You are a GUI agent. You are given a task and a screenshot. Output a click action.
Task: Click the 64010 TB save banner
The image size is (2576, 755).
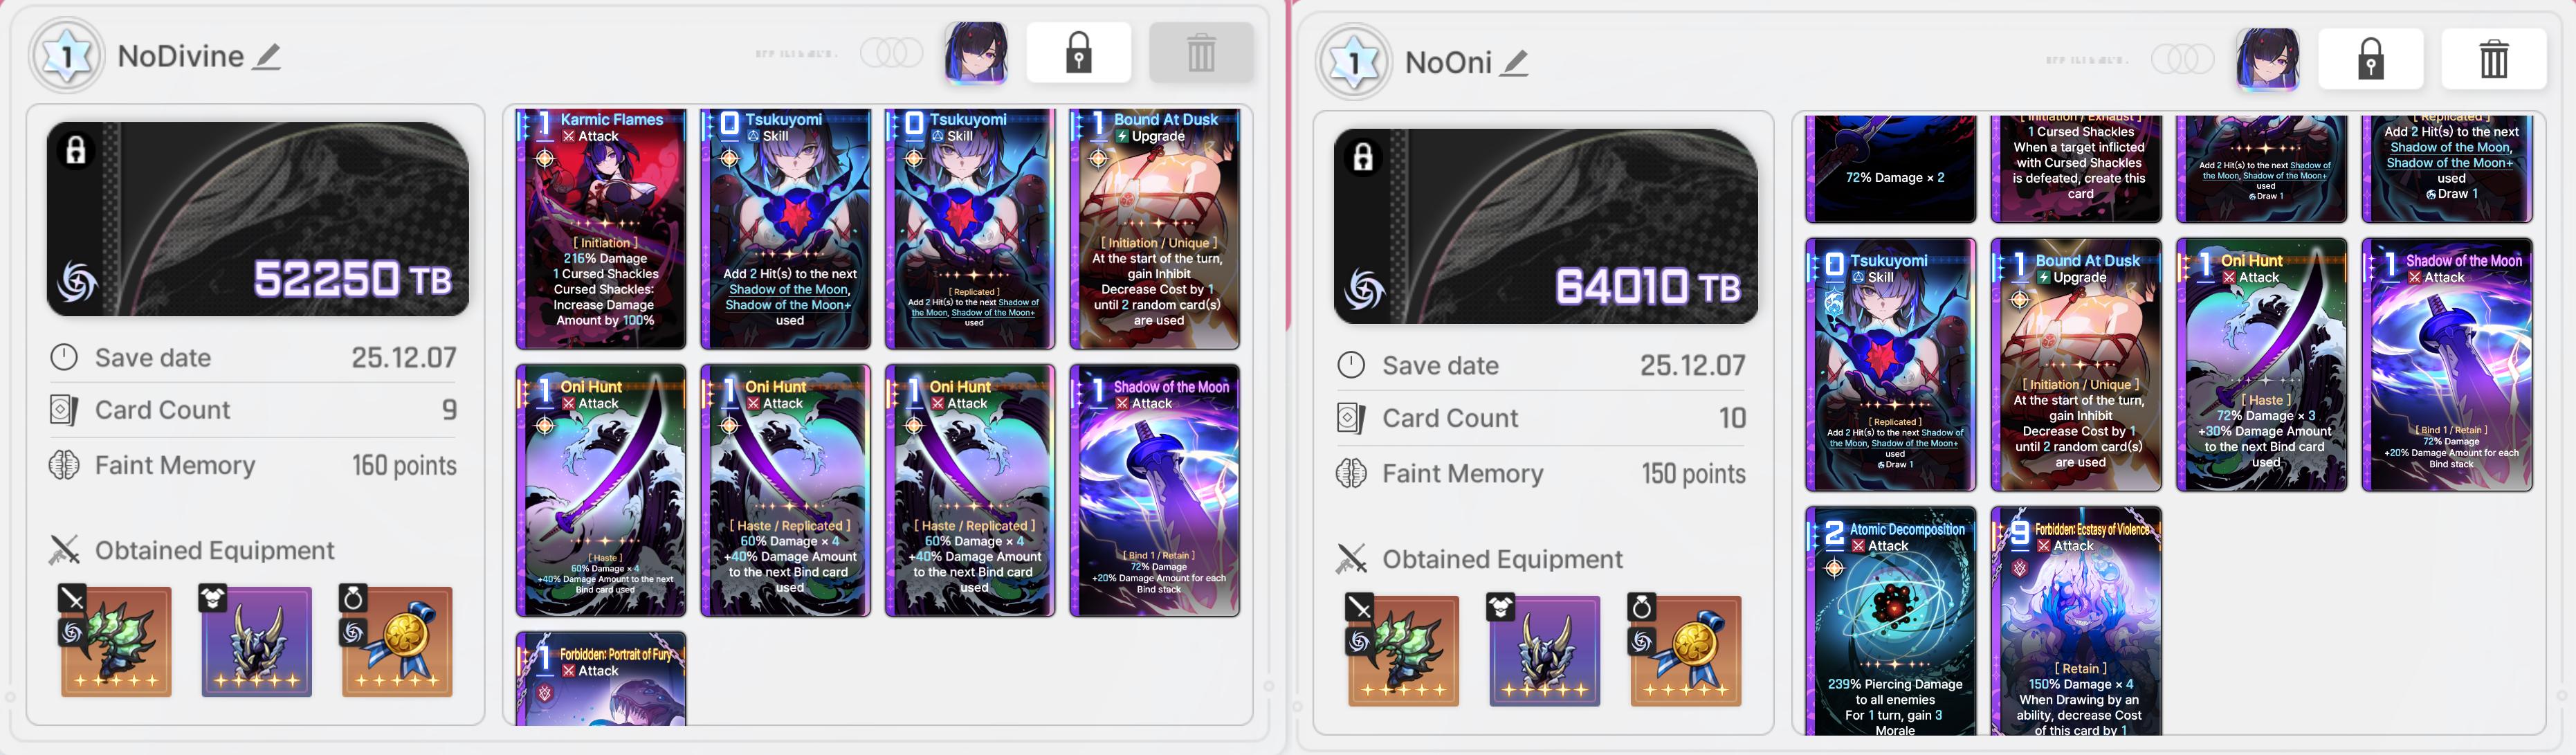pos(1545,226)
